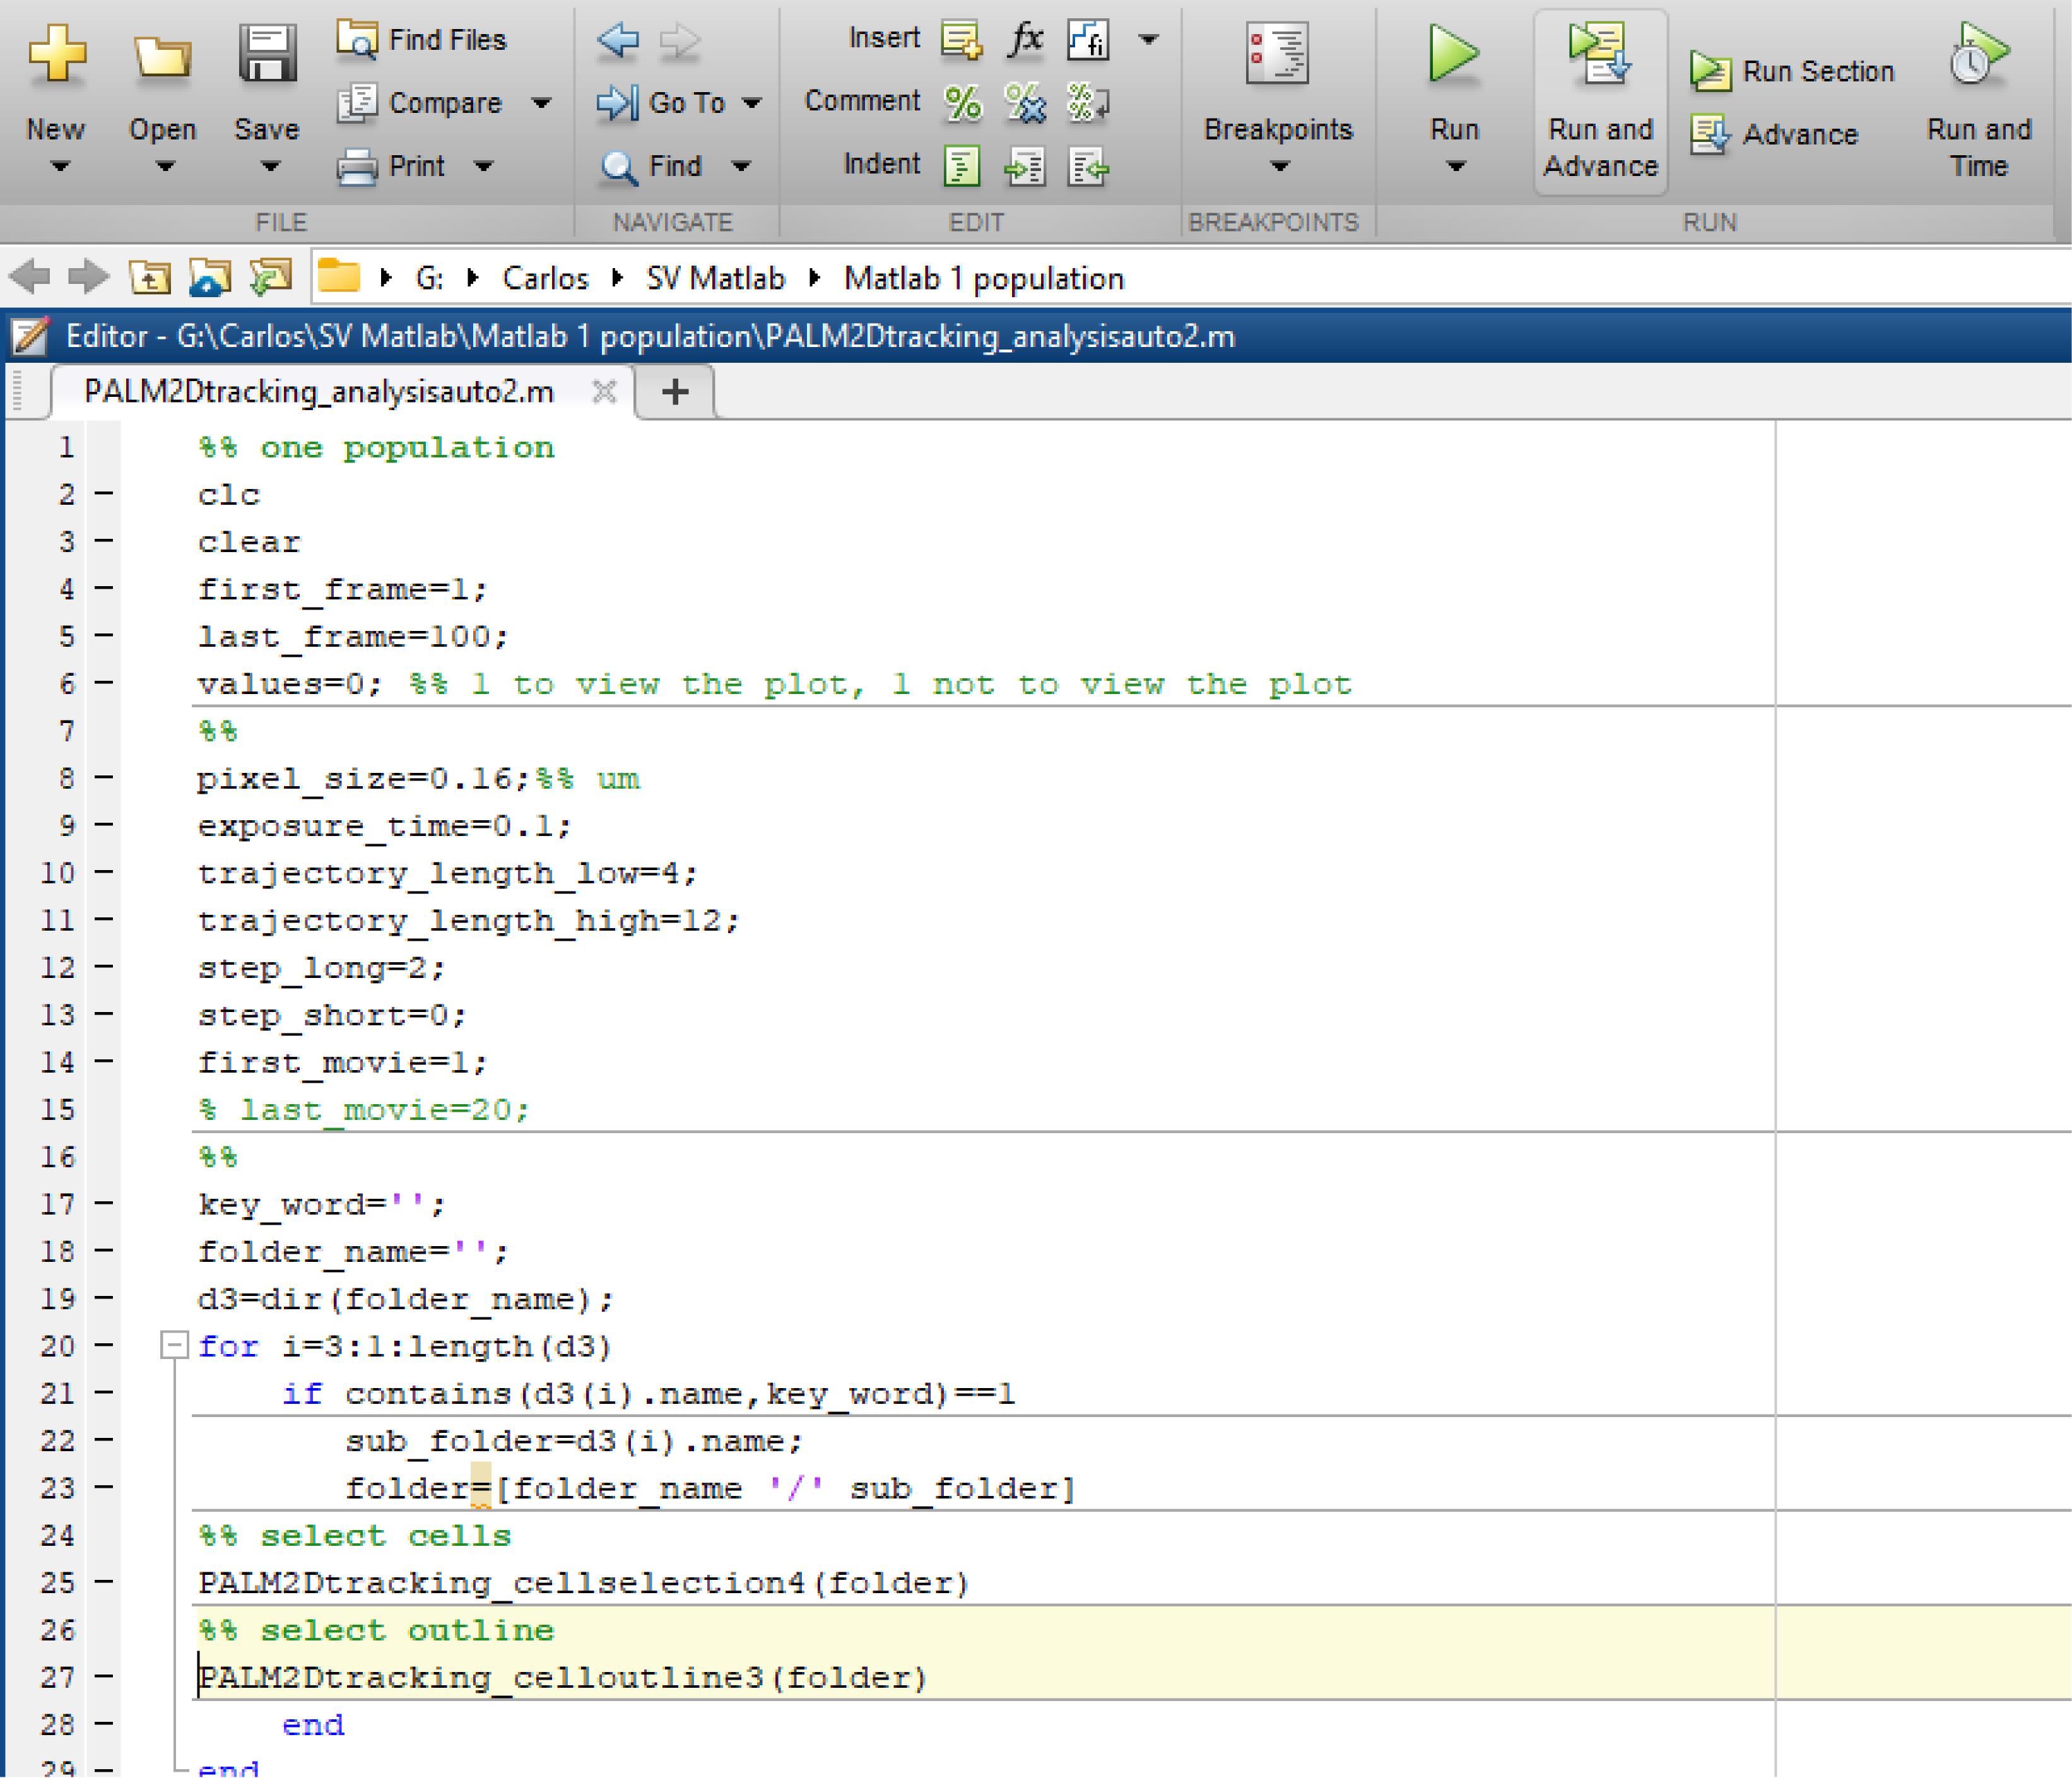Set breakpoint at line 20 dash
This screenshot has width=2072, height=1778.
pyautogui.click(x=104, y=1346)
